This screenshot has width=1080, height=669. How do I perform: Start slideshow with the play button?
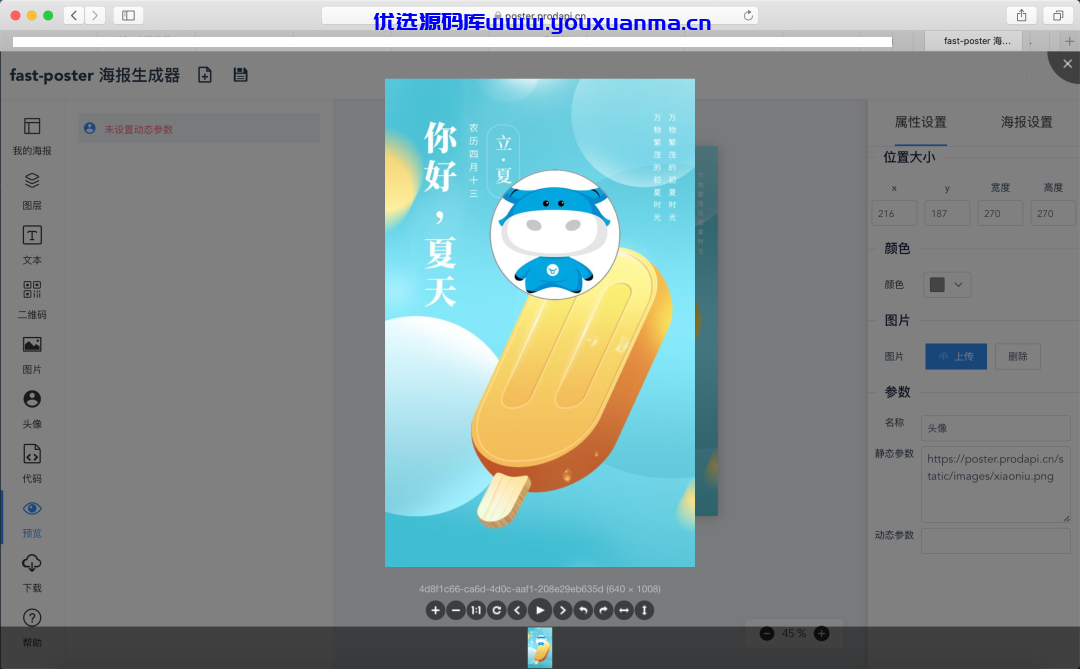click(540, 610)
